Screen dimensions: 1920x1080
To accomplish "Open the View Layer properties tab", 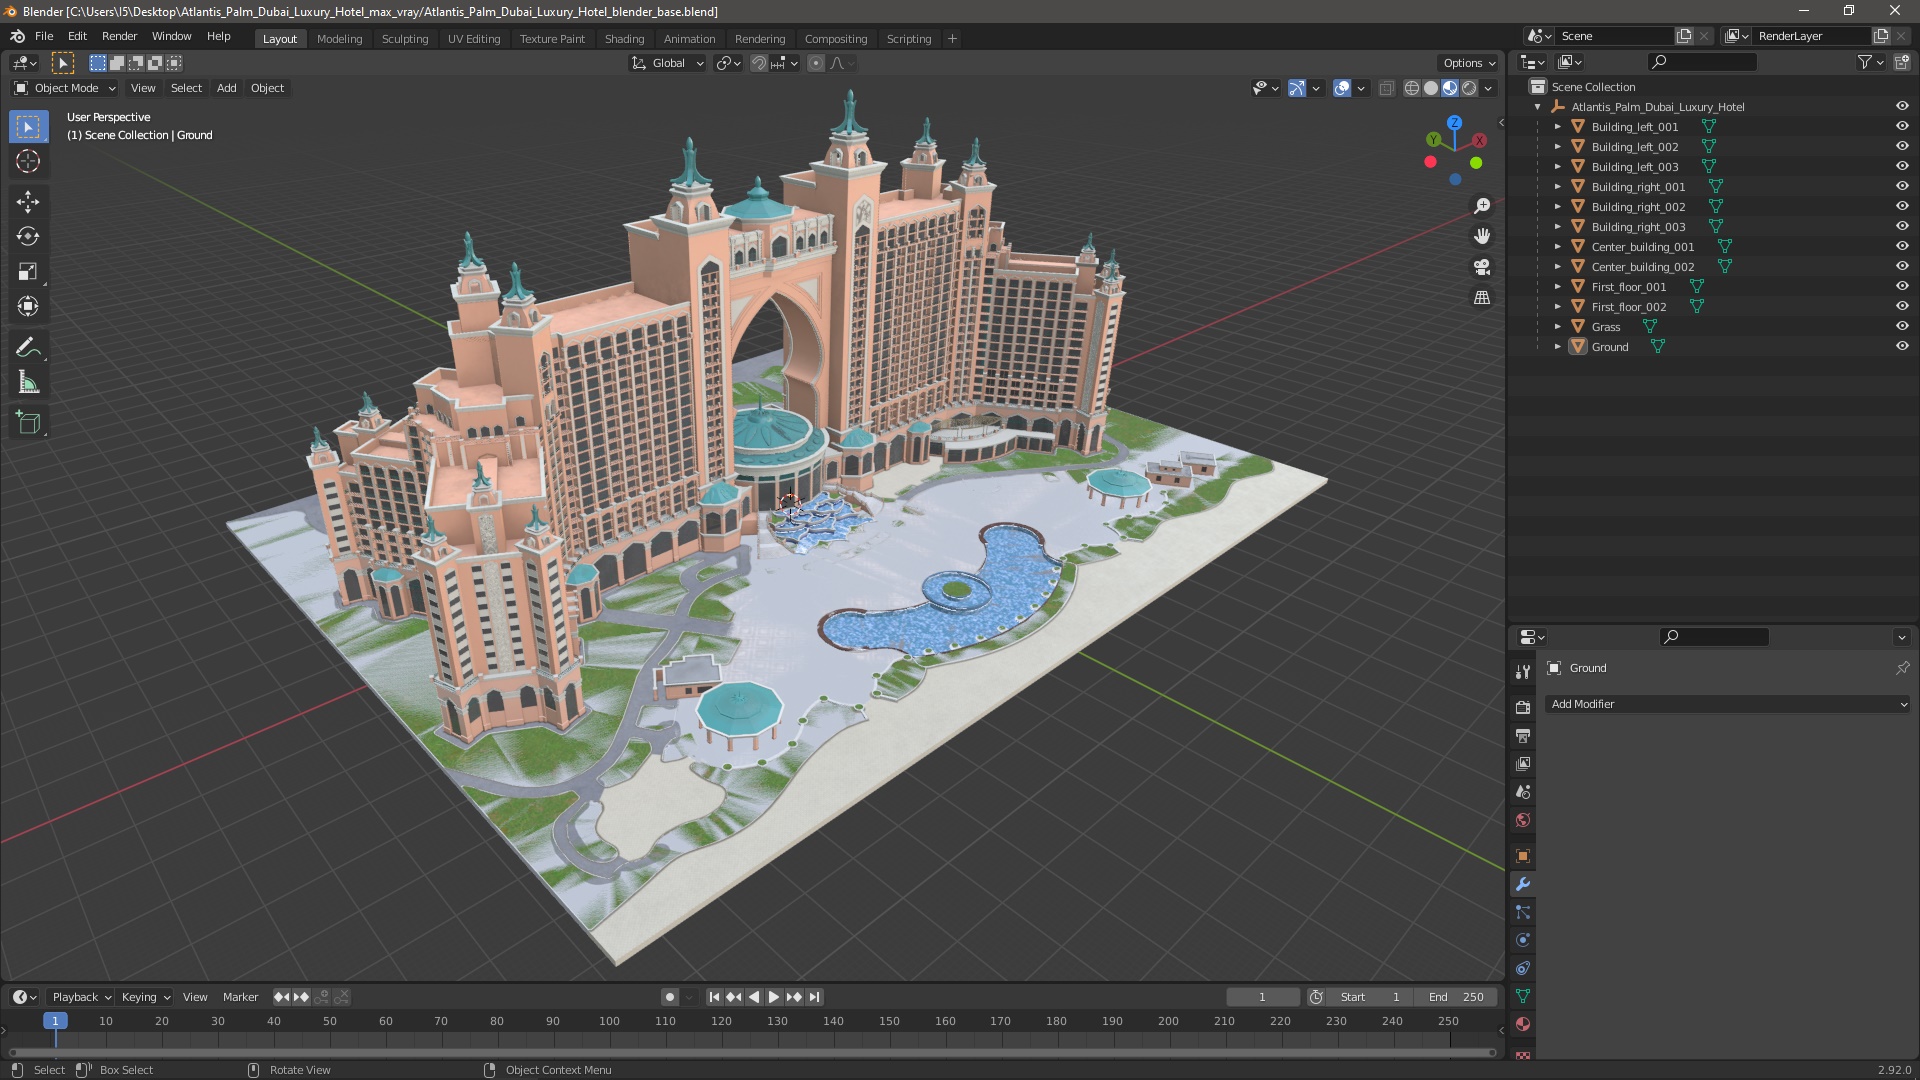I will point(1523,764).
